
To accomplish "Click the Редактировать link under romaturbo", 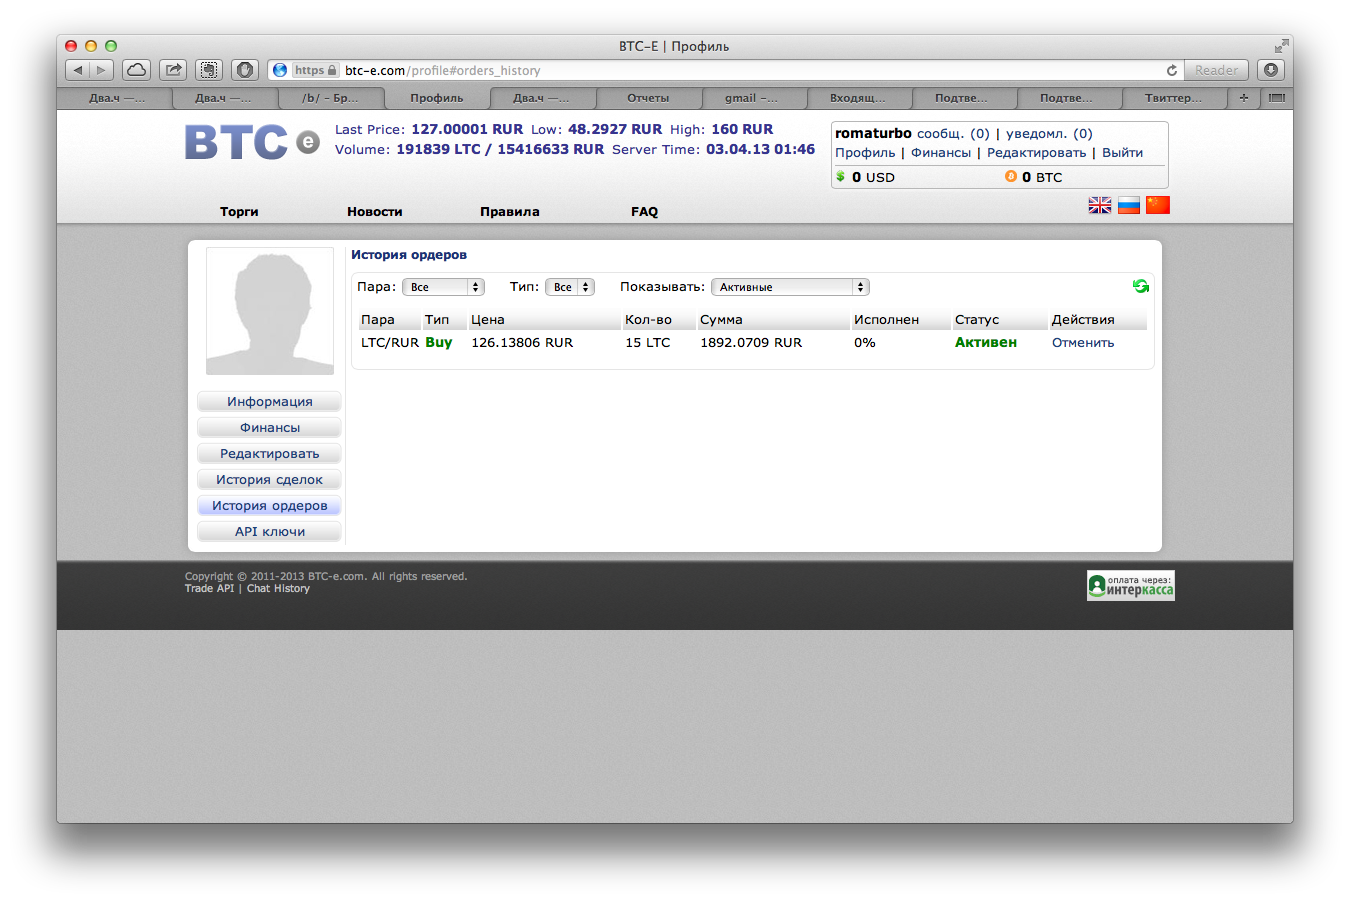I will [x=1036, y=152].
